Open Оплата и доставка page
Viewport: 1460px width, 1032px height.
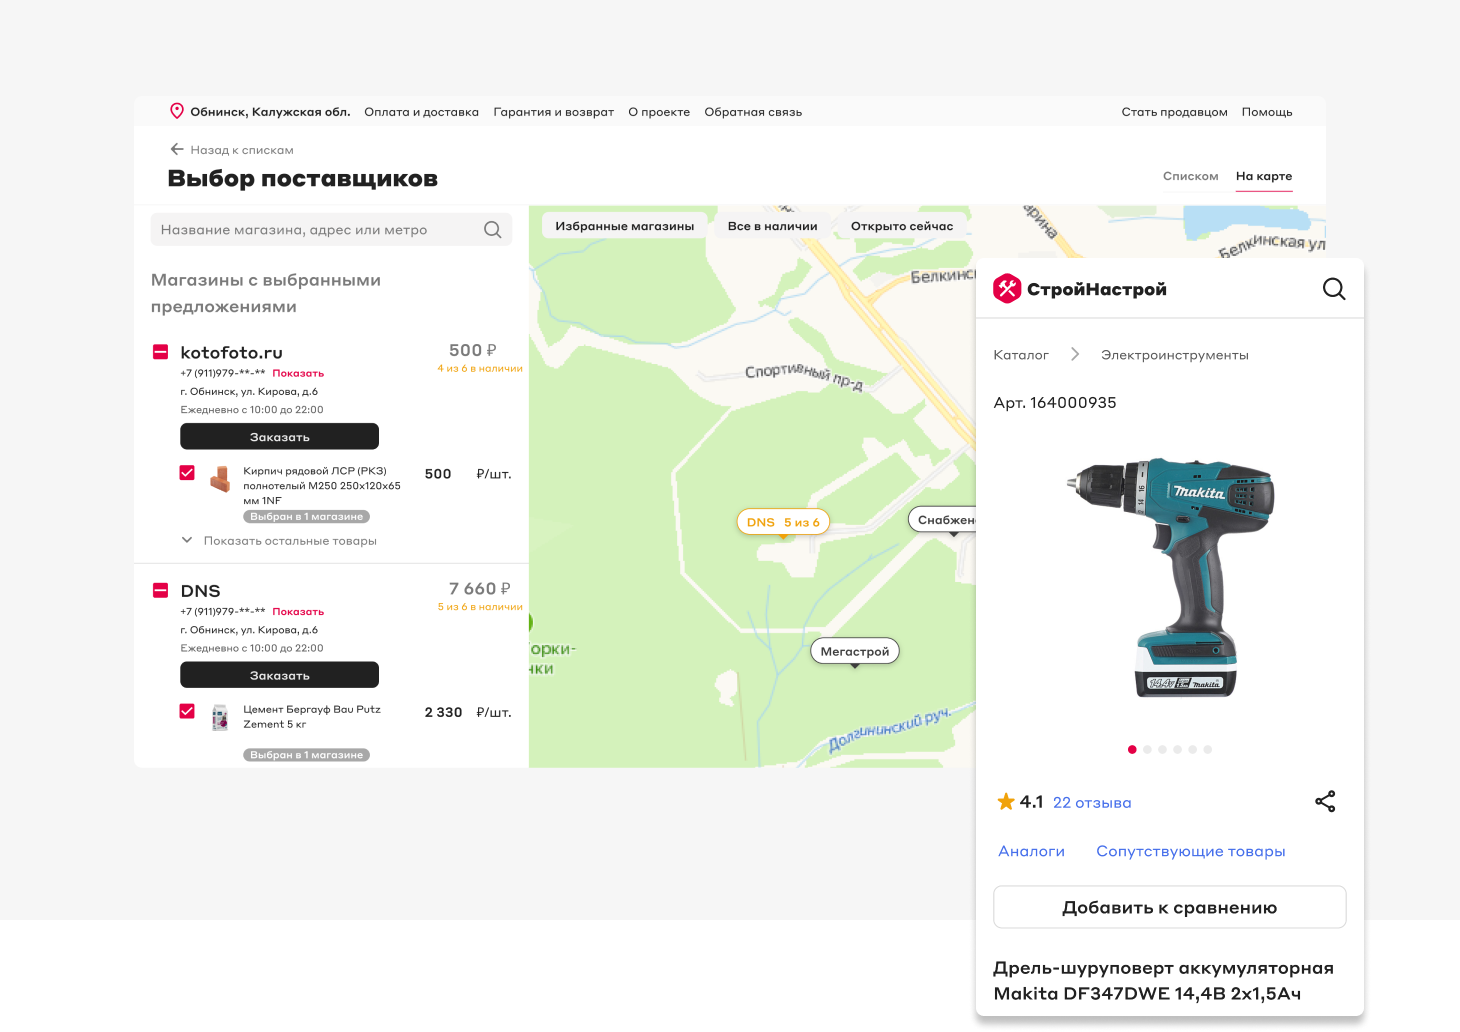421,112
